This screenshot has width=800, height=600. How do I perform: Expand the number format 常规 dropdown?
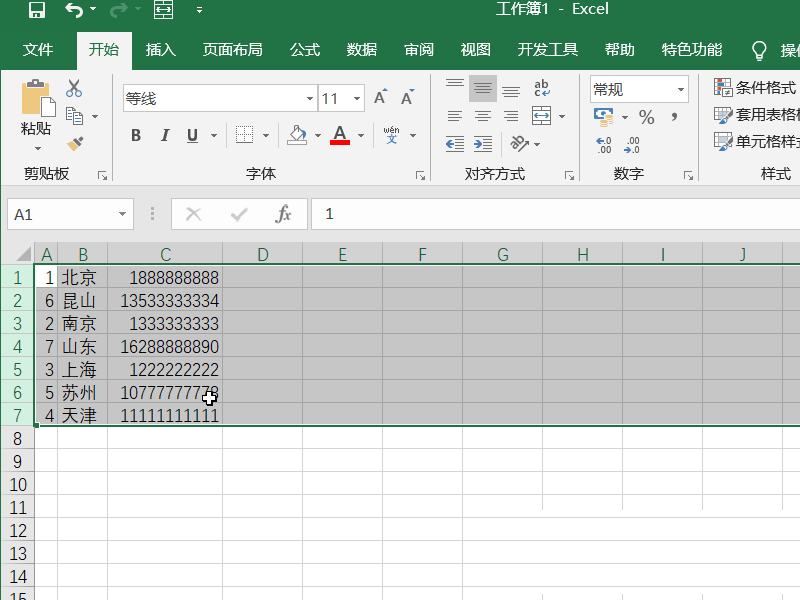pyautogui.click(x=681, y=89)
